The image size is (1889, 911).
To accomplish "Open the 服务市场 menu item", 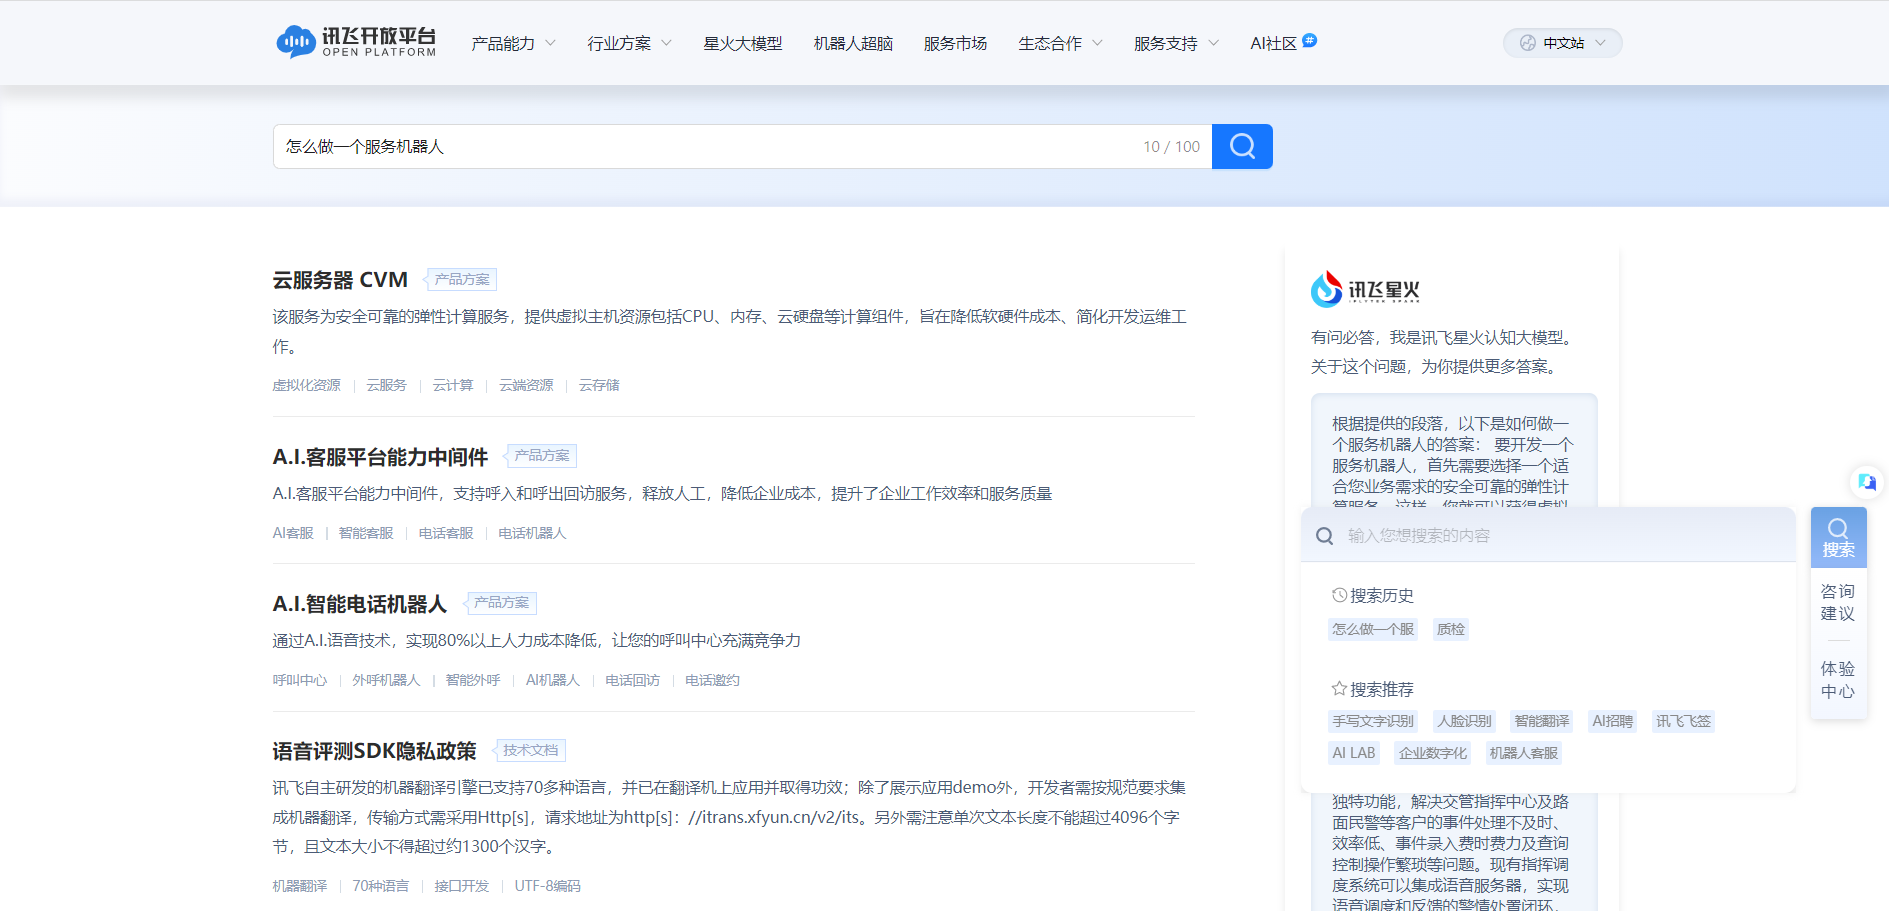I will point(955,43).
